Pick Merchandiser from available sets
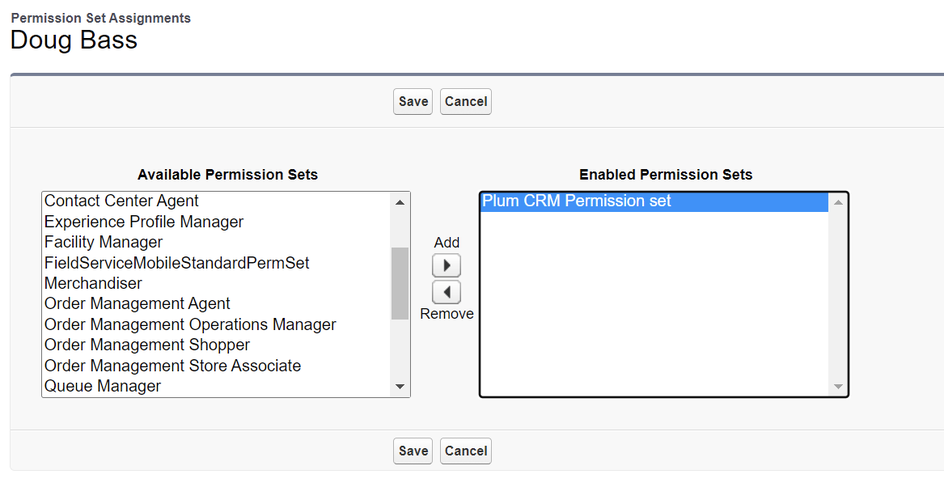The image size is (944, 487). pyautogui.click(x=93, y=283)
